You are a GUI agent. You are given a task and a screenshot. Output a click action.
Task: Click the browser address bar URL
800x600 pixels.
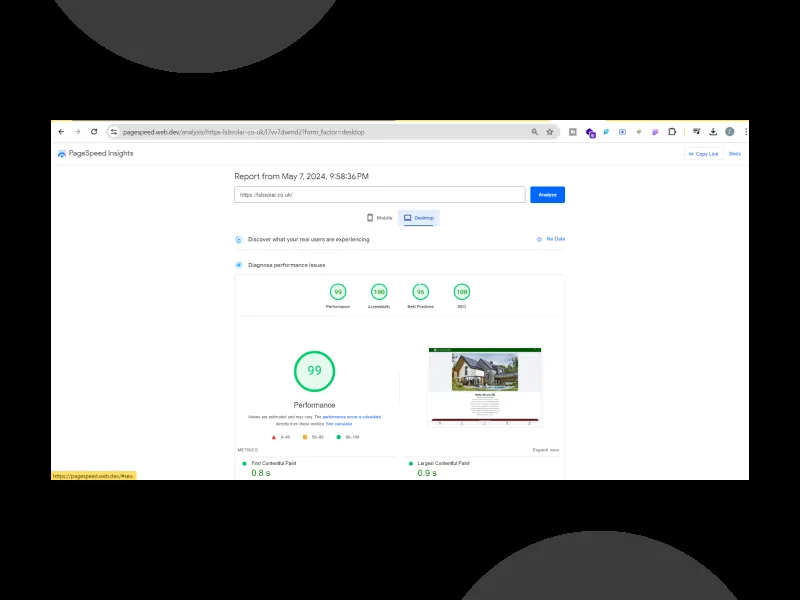point(244,132)
